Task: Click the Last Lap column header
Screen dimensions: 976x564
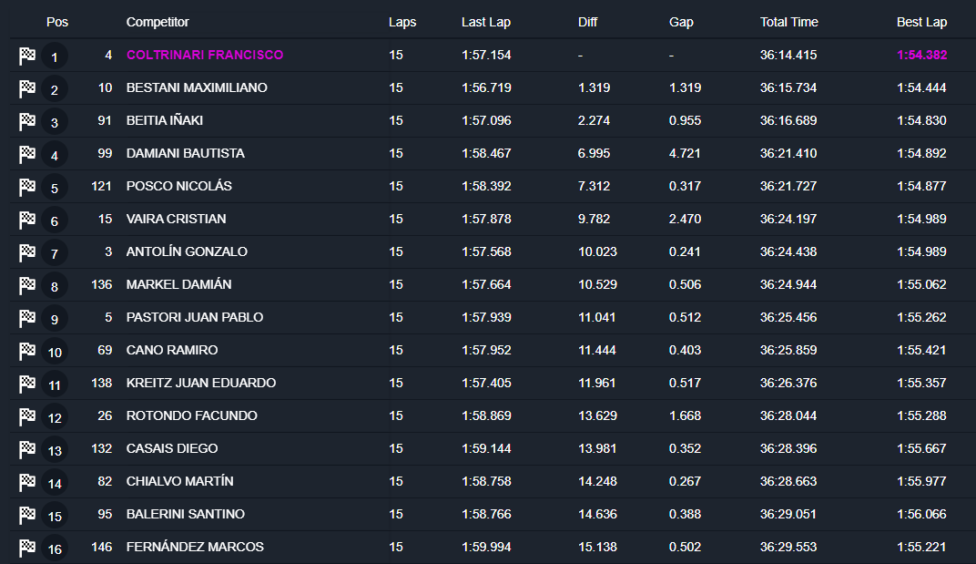Action: point(486,22)
